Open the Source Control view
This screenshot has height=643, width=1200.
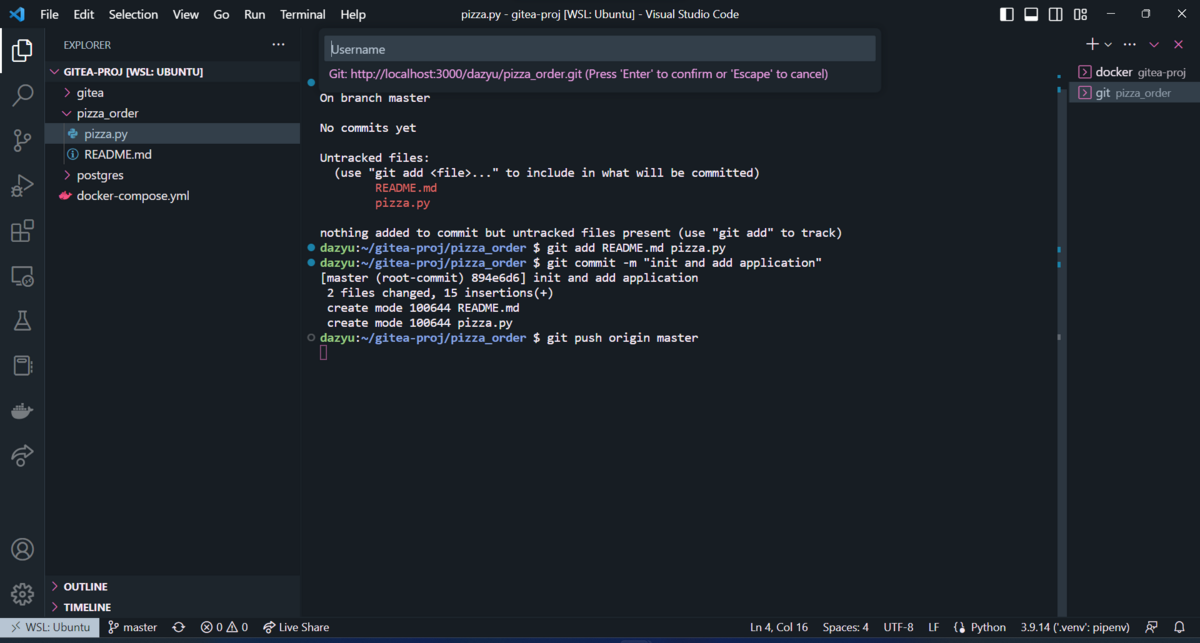(22, 141)
